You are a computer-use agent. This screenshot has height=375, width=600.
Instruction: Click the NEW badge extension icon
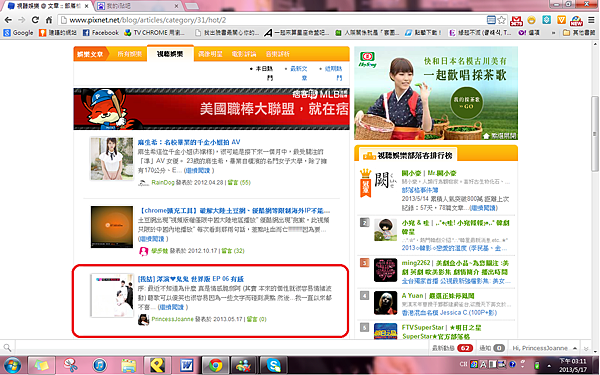point(576,20)
